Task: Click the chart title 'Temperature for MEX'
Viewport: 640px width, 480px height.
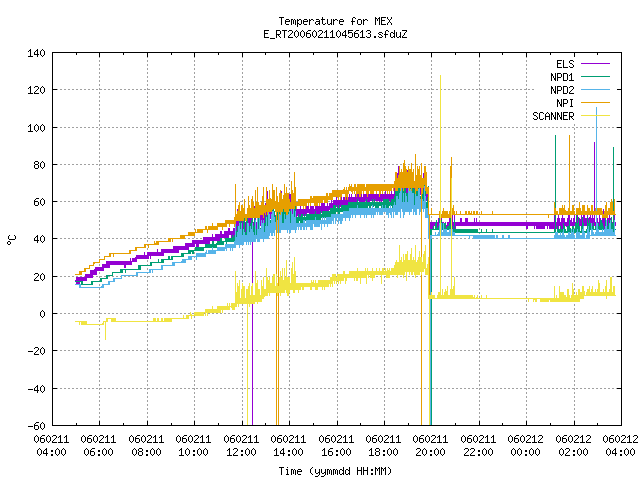Action: (x=335, y=21)
